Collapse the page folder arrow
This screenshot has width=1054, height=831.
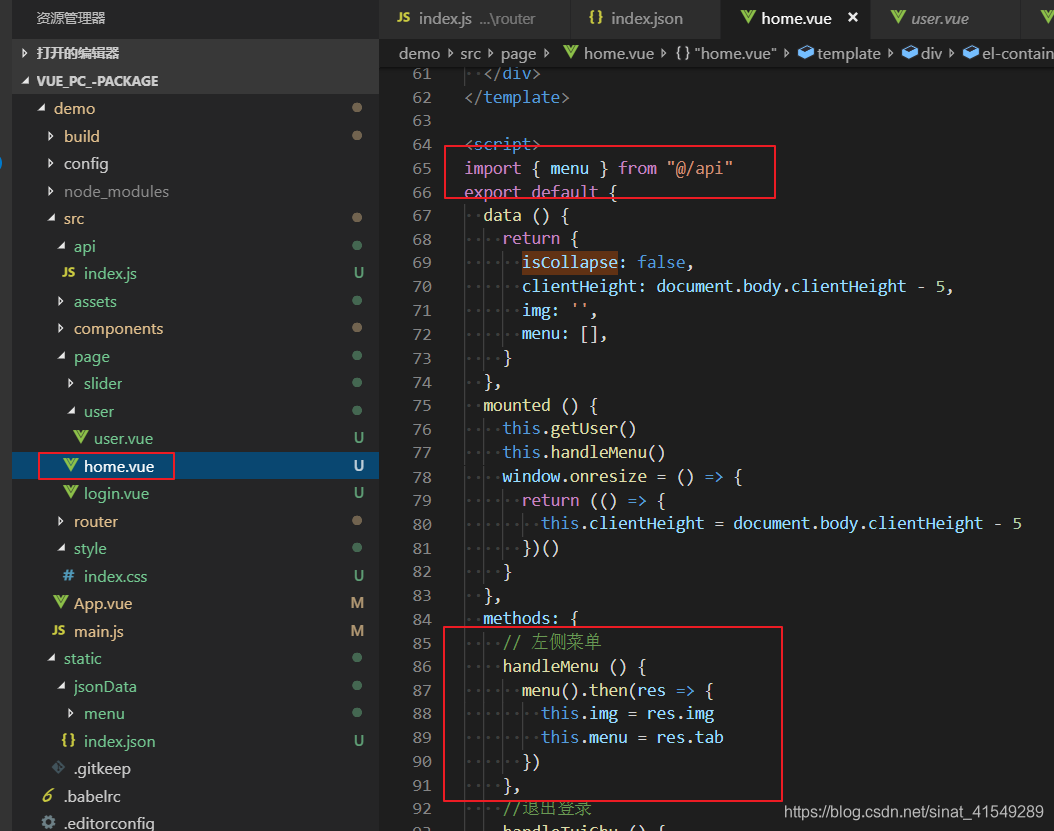pyautogui.click(x=61, y=356)
